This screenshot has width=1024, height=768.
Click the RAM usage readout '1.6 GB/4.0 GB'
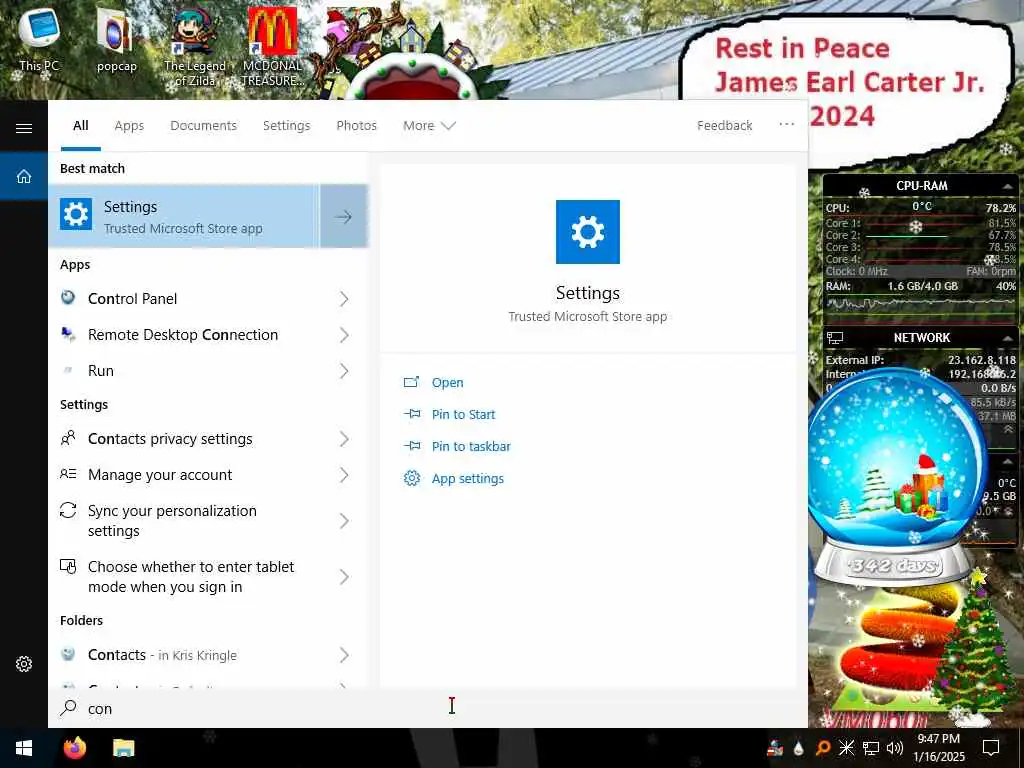pyautogui.click(x=922, y=286)
